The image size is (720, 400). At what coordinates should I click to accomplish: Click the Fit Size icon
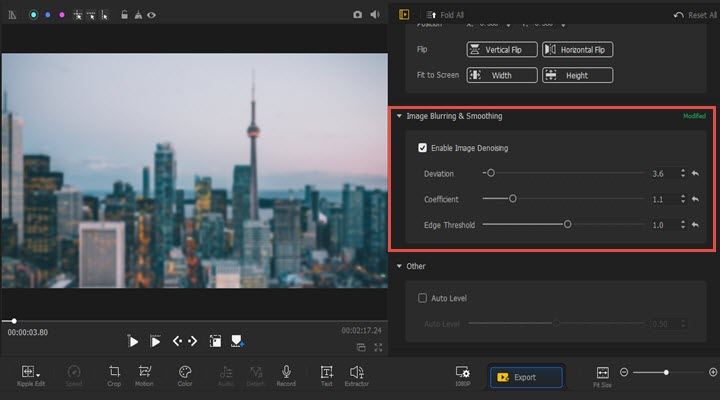602,372
